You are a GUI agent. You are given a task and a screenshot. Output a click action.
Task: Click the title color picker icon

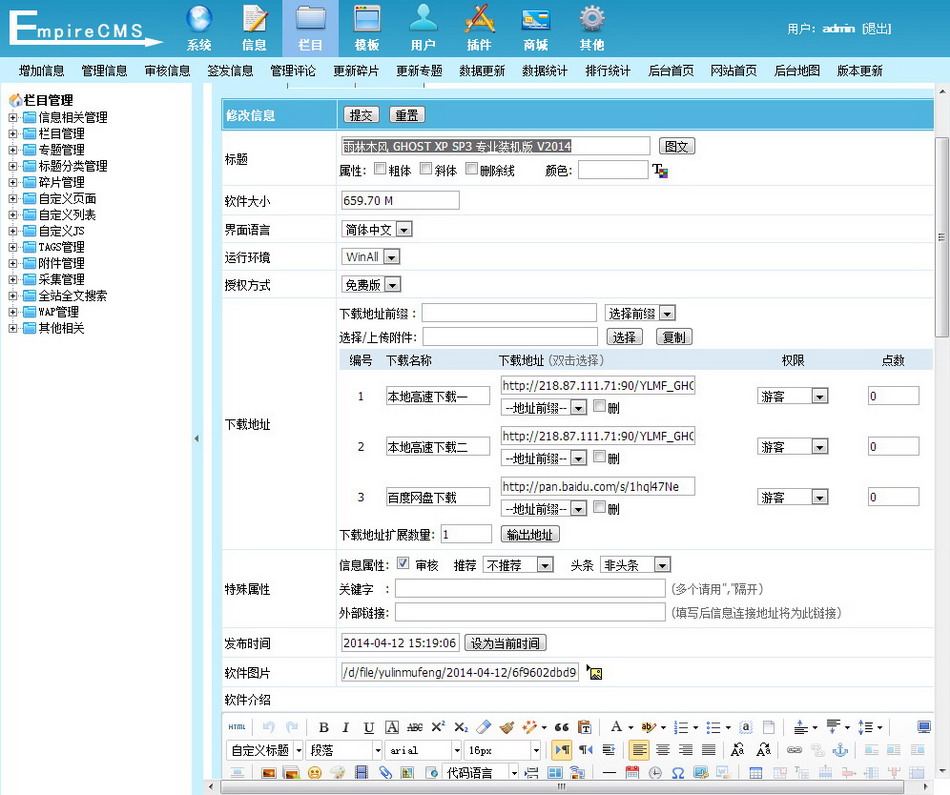(660, 171)
